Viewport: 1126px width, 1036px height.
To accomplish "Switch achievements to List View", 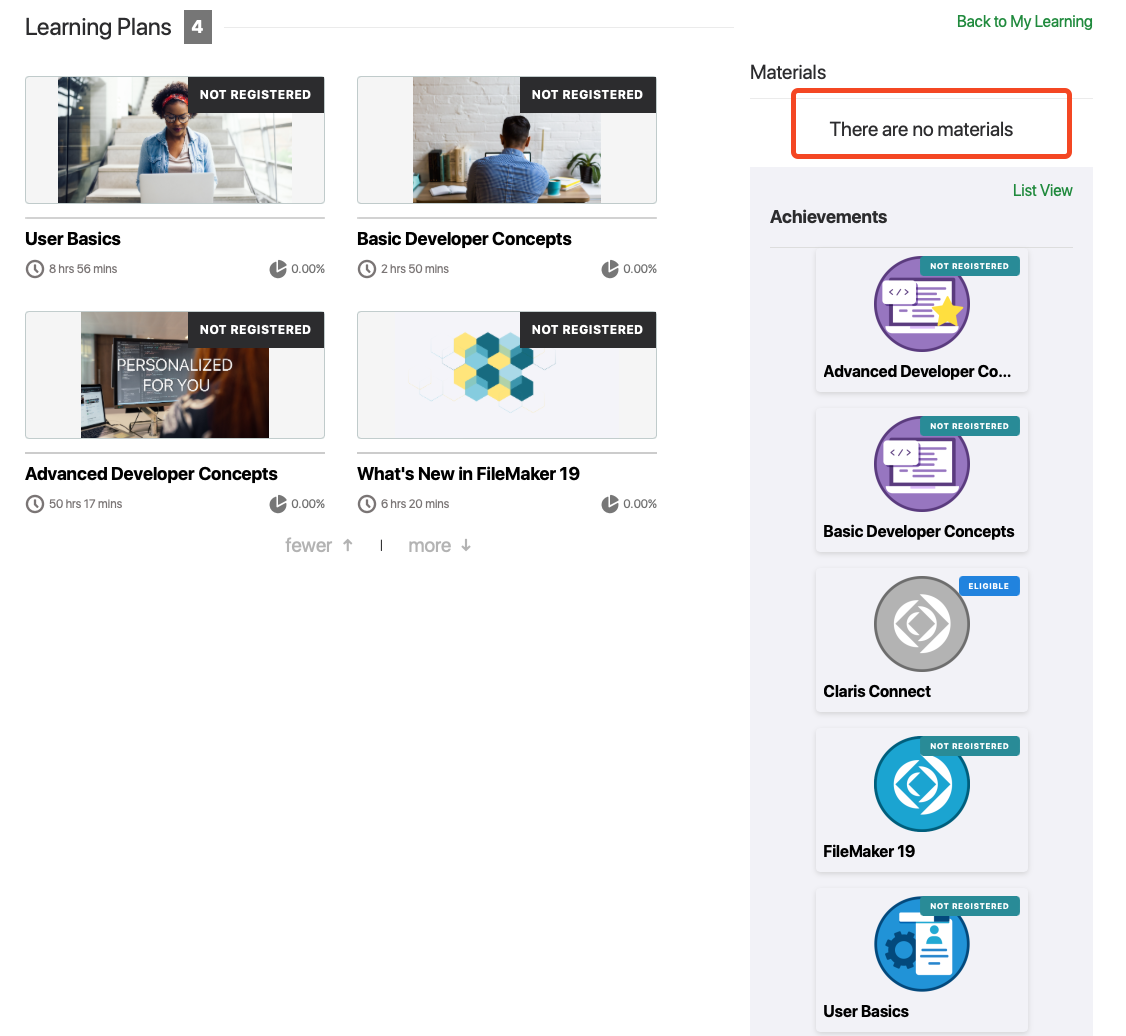I will click(x=1042, y=190).
